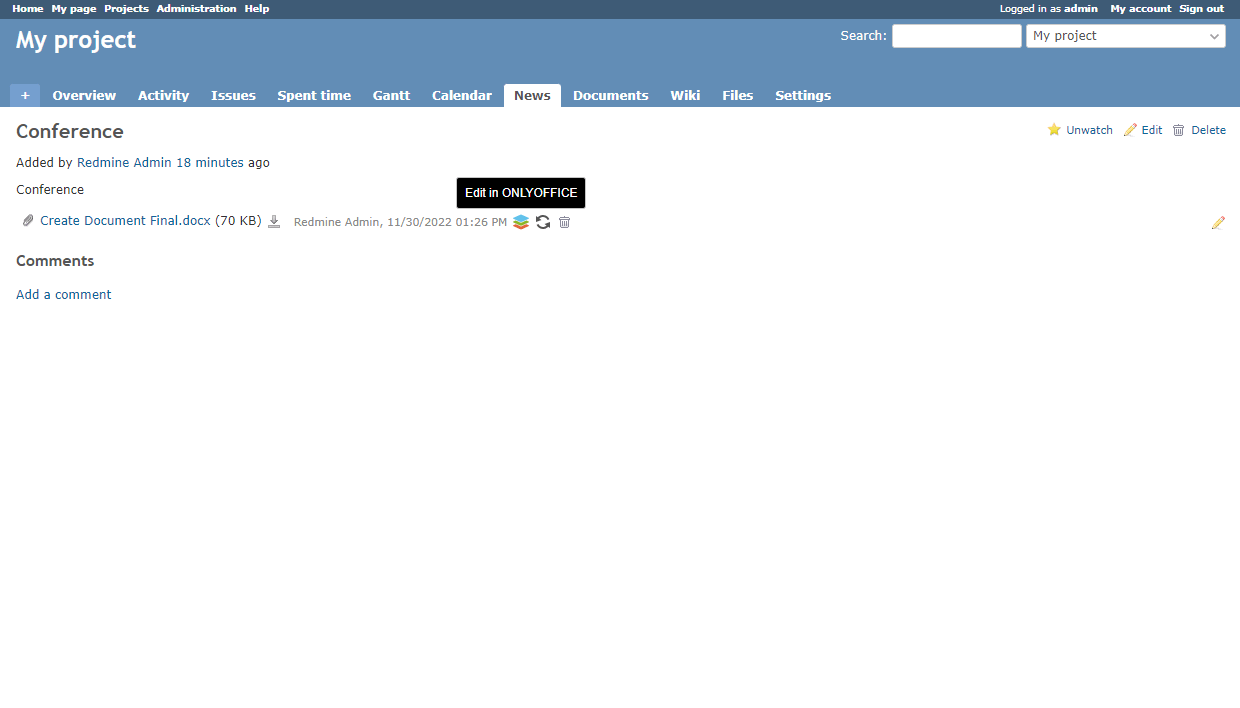Open the Documents tab

click(610, 95)
